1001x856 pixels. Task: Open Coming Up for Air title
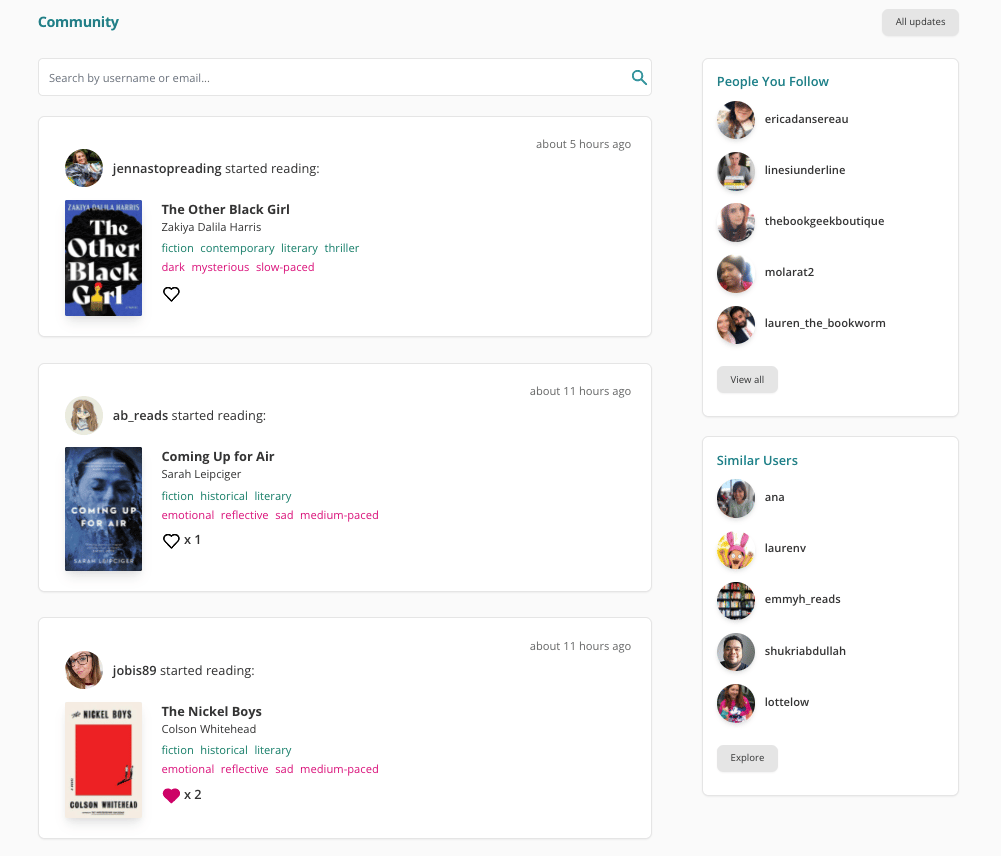[218, 456]
